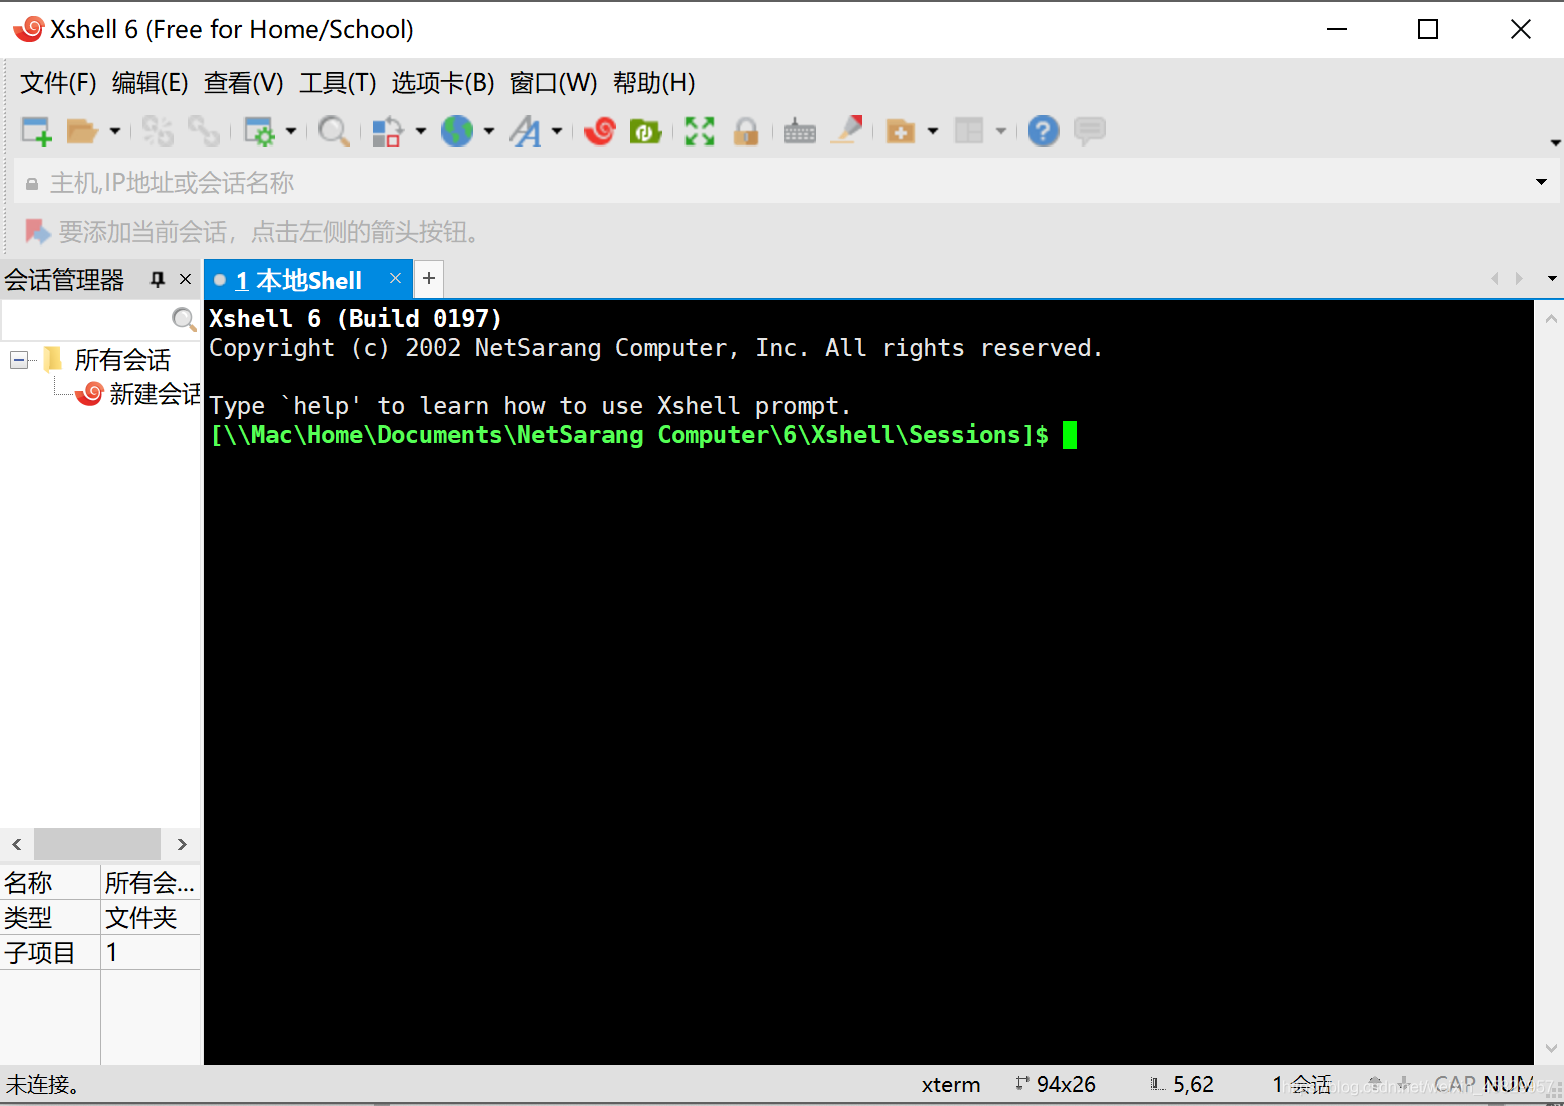Expand the address bar history dropdown
Image resolution: width=1564 pixels, height=1106 pixels.
pyautogui.click(x=1541, y=183)
